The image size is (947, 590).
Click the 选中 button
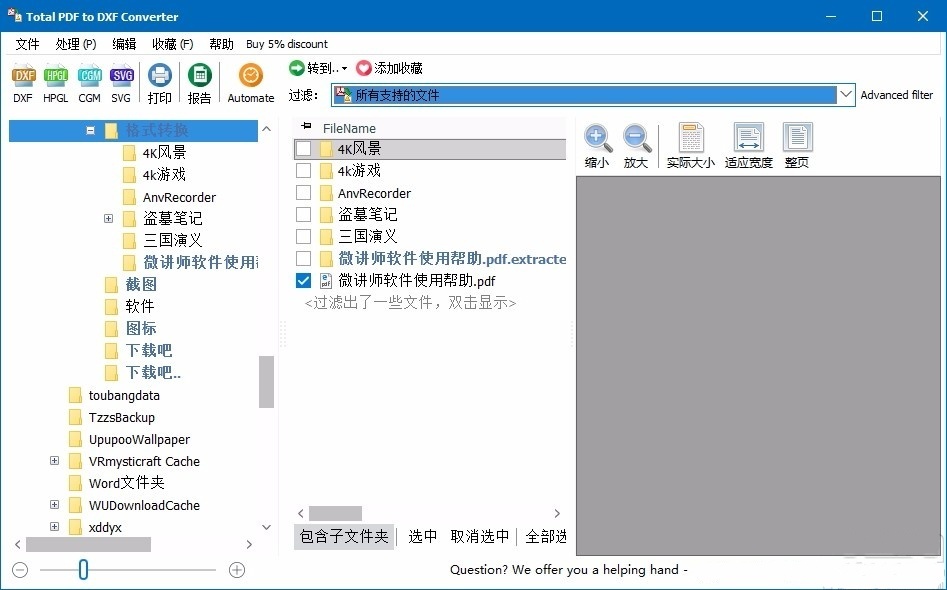(423, 536)
